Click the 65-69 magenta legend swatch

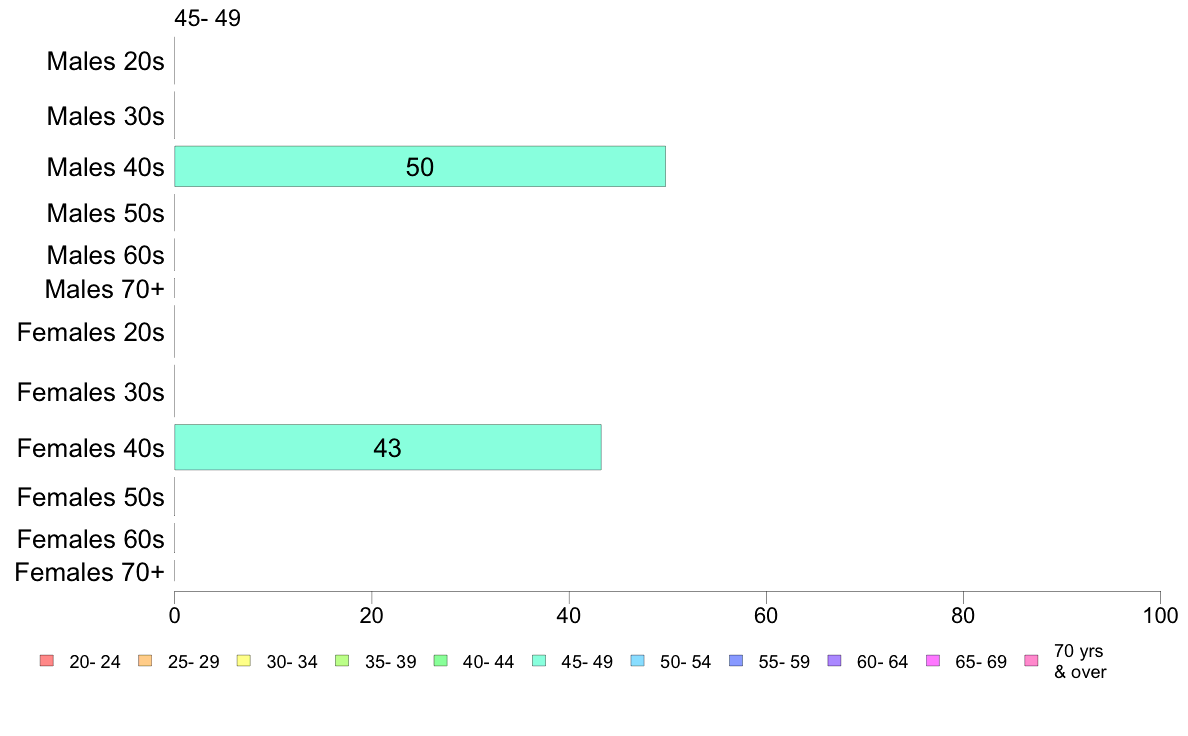933,661
